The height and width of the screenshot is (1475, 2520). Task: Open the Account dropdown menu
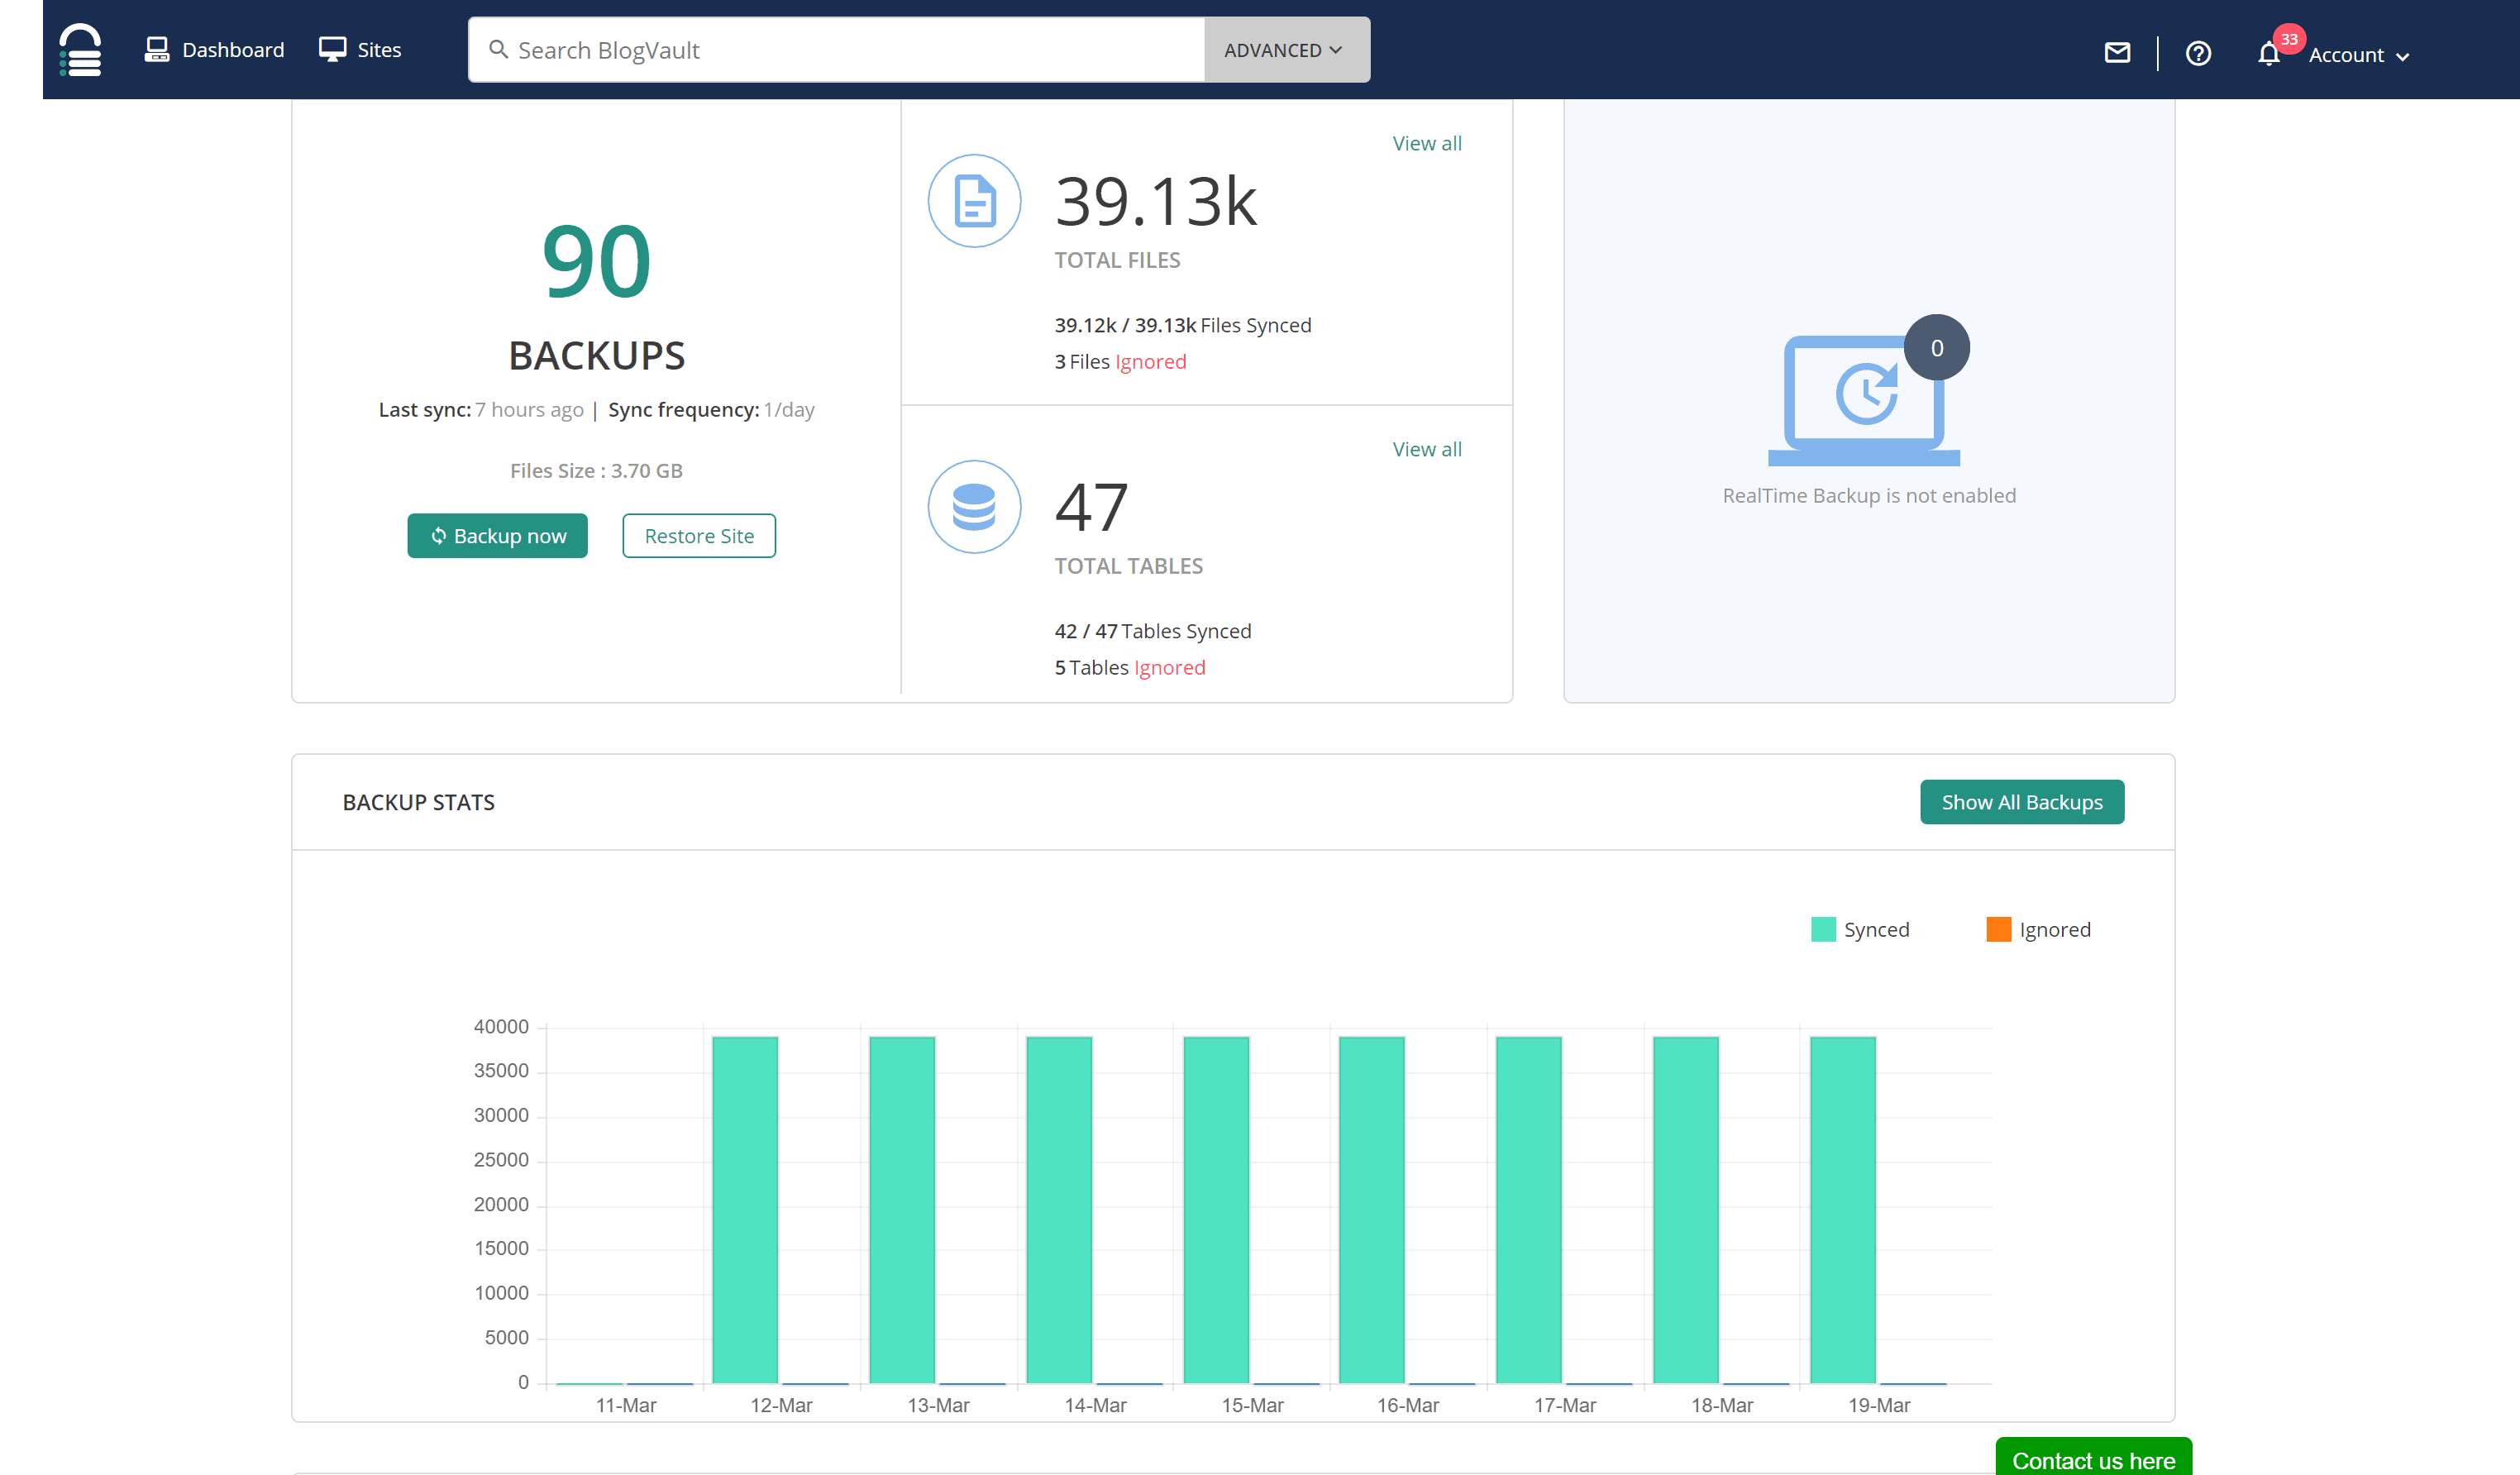2358,55
